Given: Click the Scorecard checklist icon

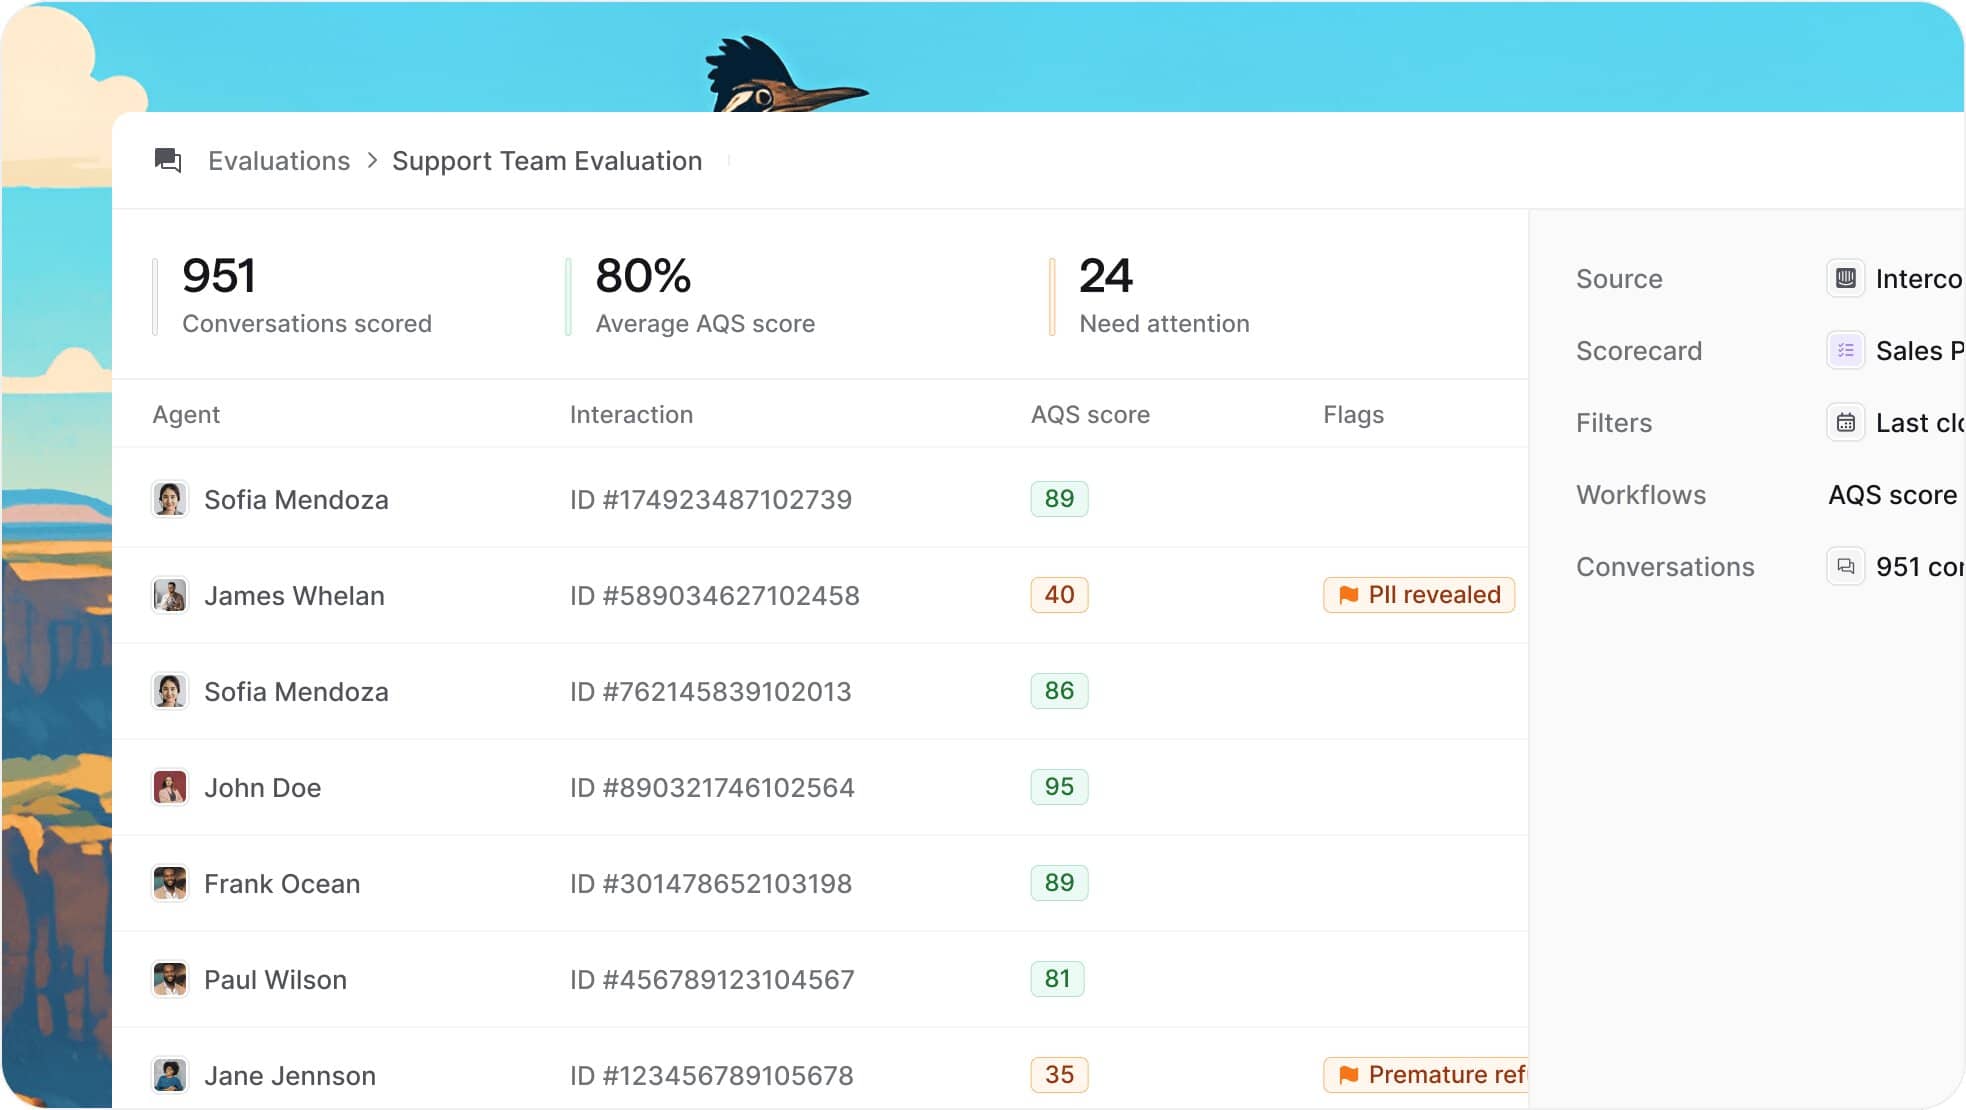Looking at the screenshot, I should pyautogui.click(x=1845, y=350).
